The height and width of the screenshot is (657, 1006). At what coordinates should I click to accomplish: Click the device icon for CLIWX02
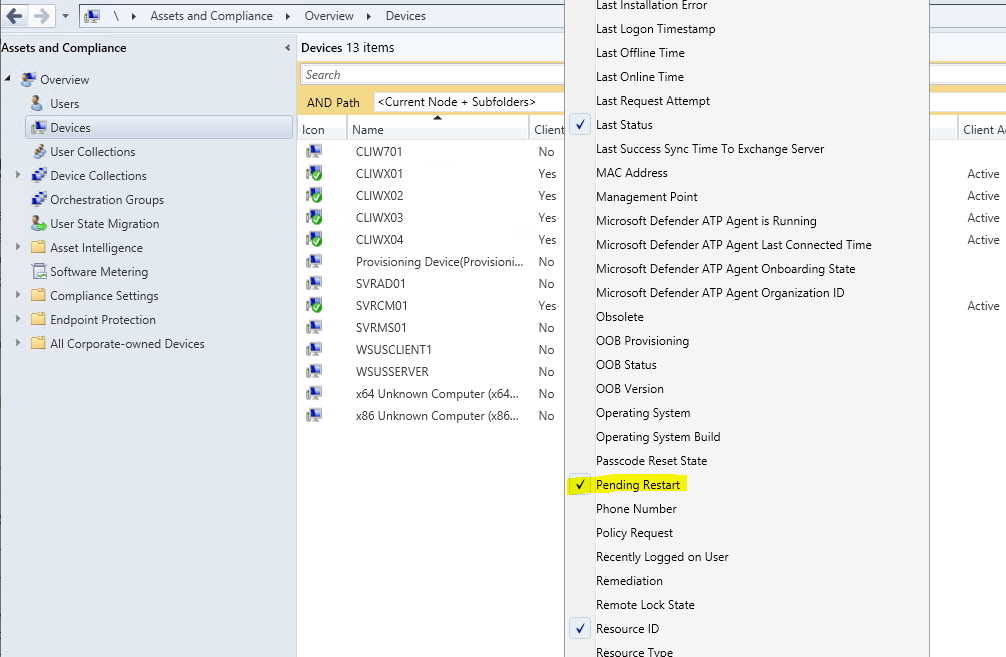coord(314,195)
